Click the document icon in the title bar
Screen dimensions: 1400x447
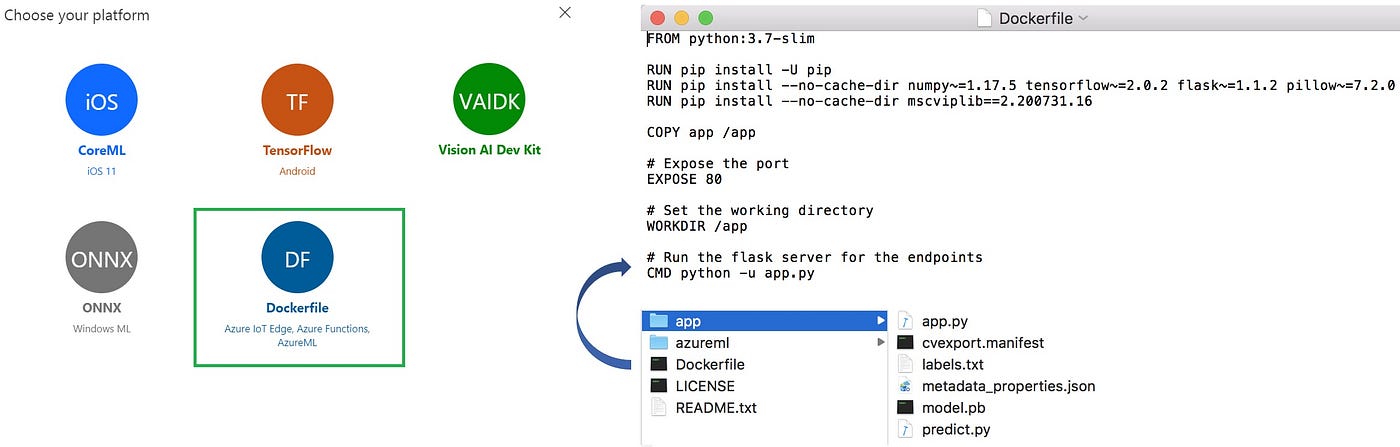[x=984, y=17]
